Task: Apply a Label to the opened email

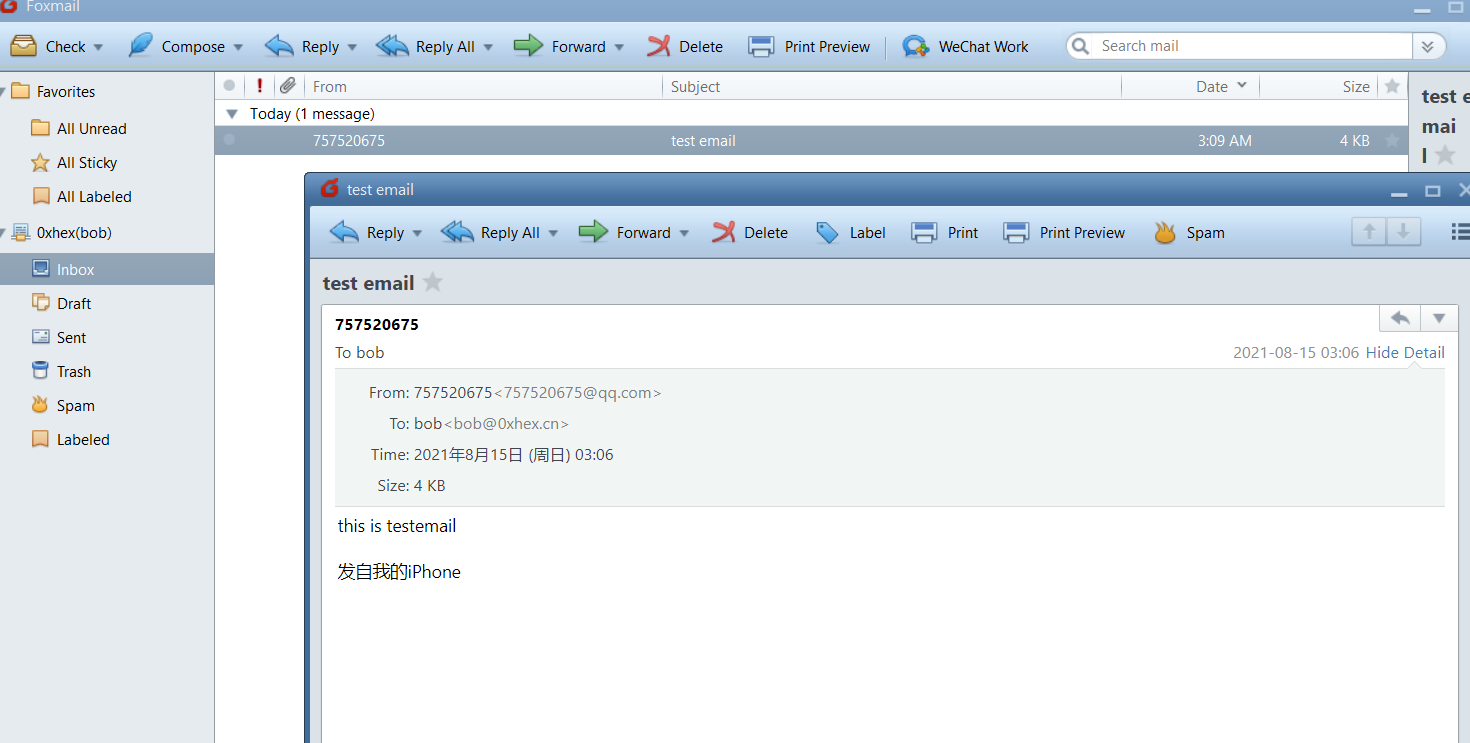Action: (x=851, y=232)
